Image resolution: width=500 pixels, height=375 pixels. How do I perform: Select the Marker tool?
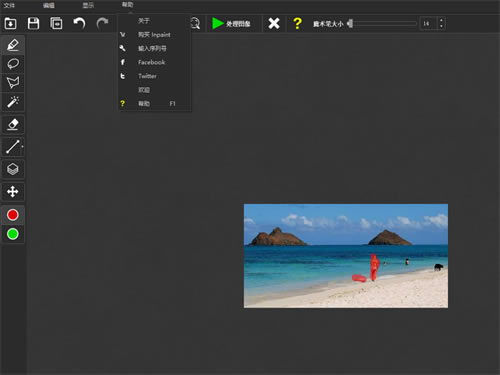pos(13,45)
